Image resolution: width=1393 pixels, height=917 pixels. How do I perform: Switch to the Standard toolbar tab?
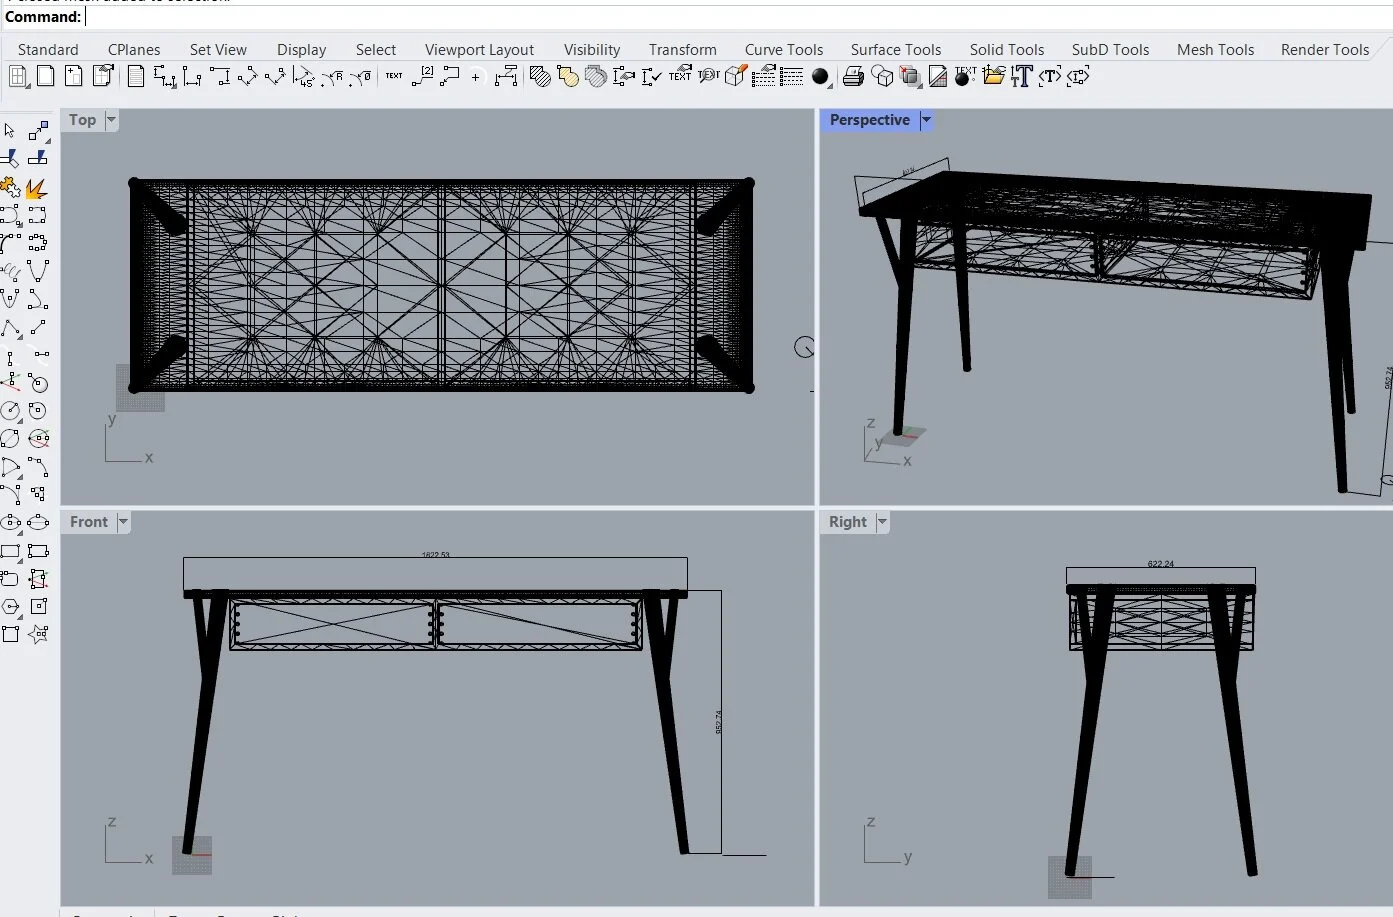tap(48, 49)
